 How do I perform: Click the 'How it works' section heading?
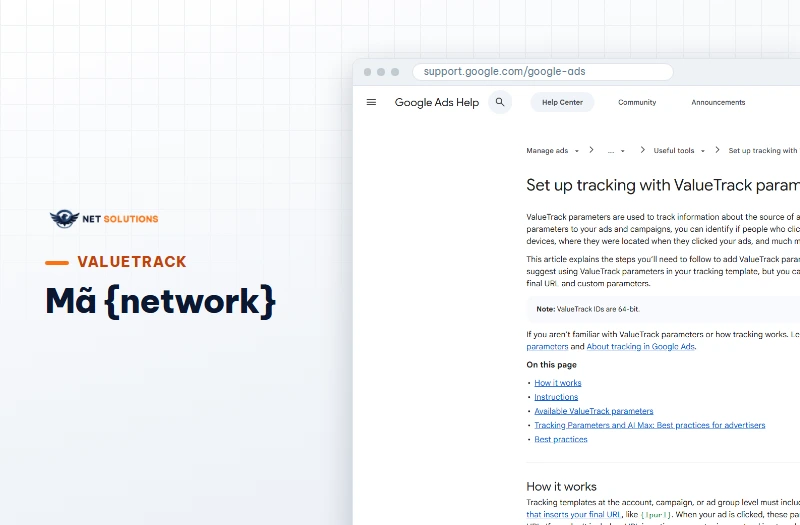(x=561, y=486)
